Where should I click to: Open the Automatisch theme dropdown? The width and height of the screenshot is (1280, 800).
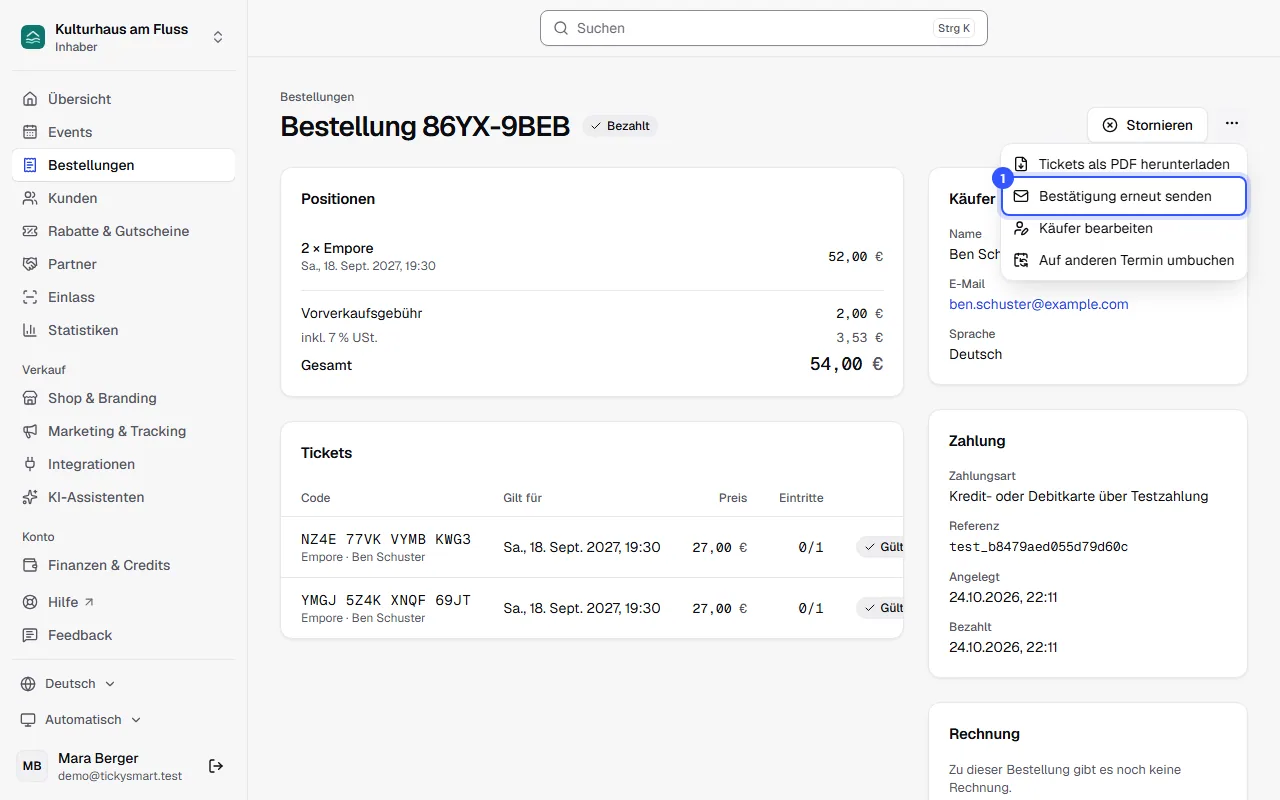click(x=81, y=720)
